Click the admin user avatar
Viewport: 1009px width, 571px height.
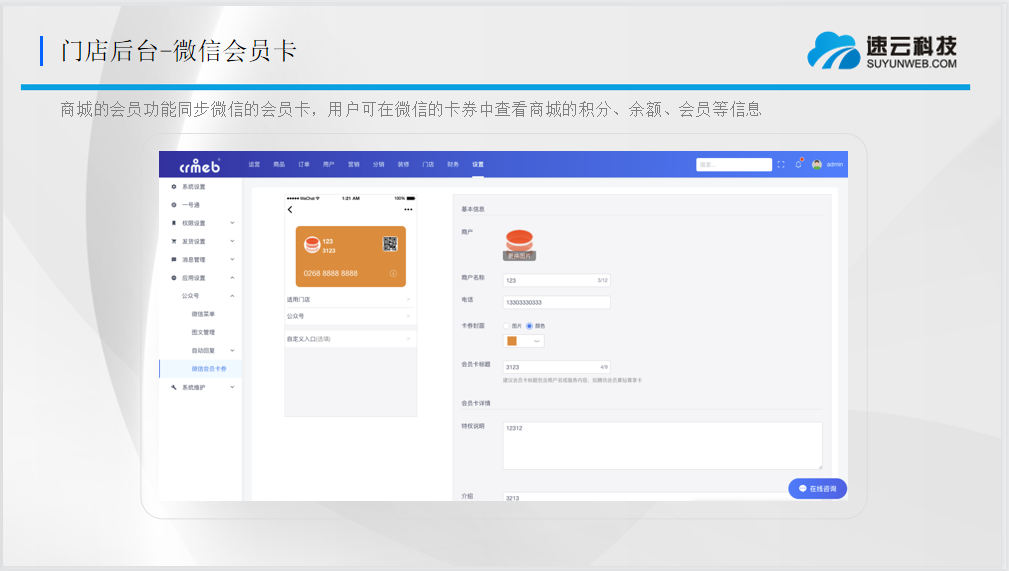(817, 164)
